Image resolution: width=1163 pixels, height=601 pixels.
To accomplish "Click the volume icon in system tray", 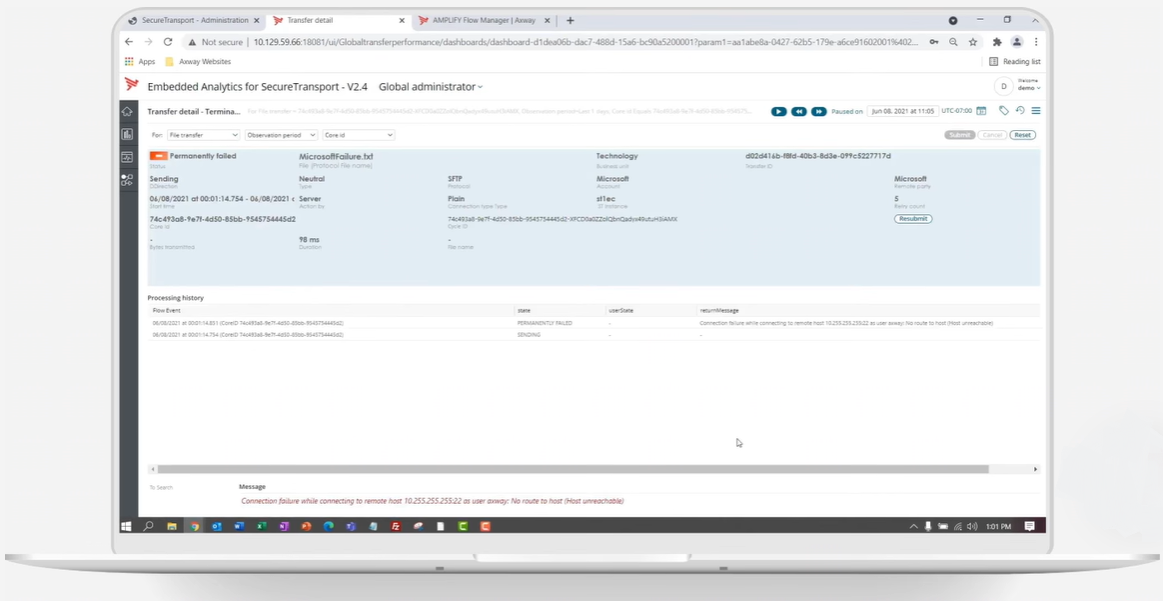I will tap(972, 526).
